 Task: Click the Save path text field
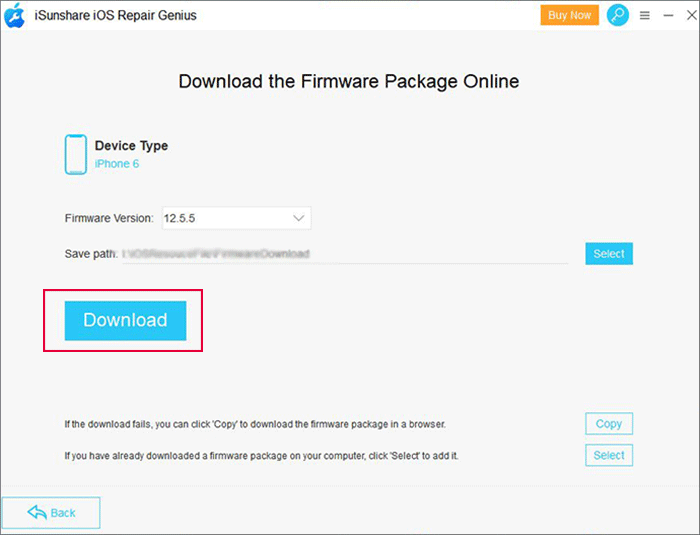(345, 254)
